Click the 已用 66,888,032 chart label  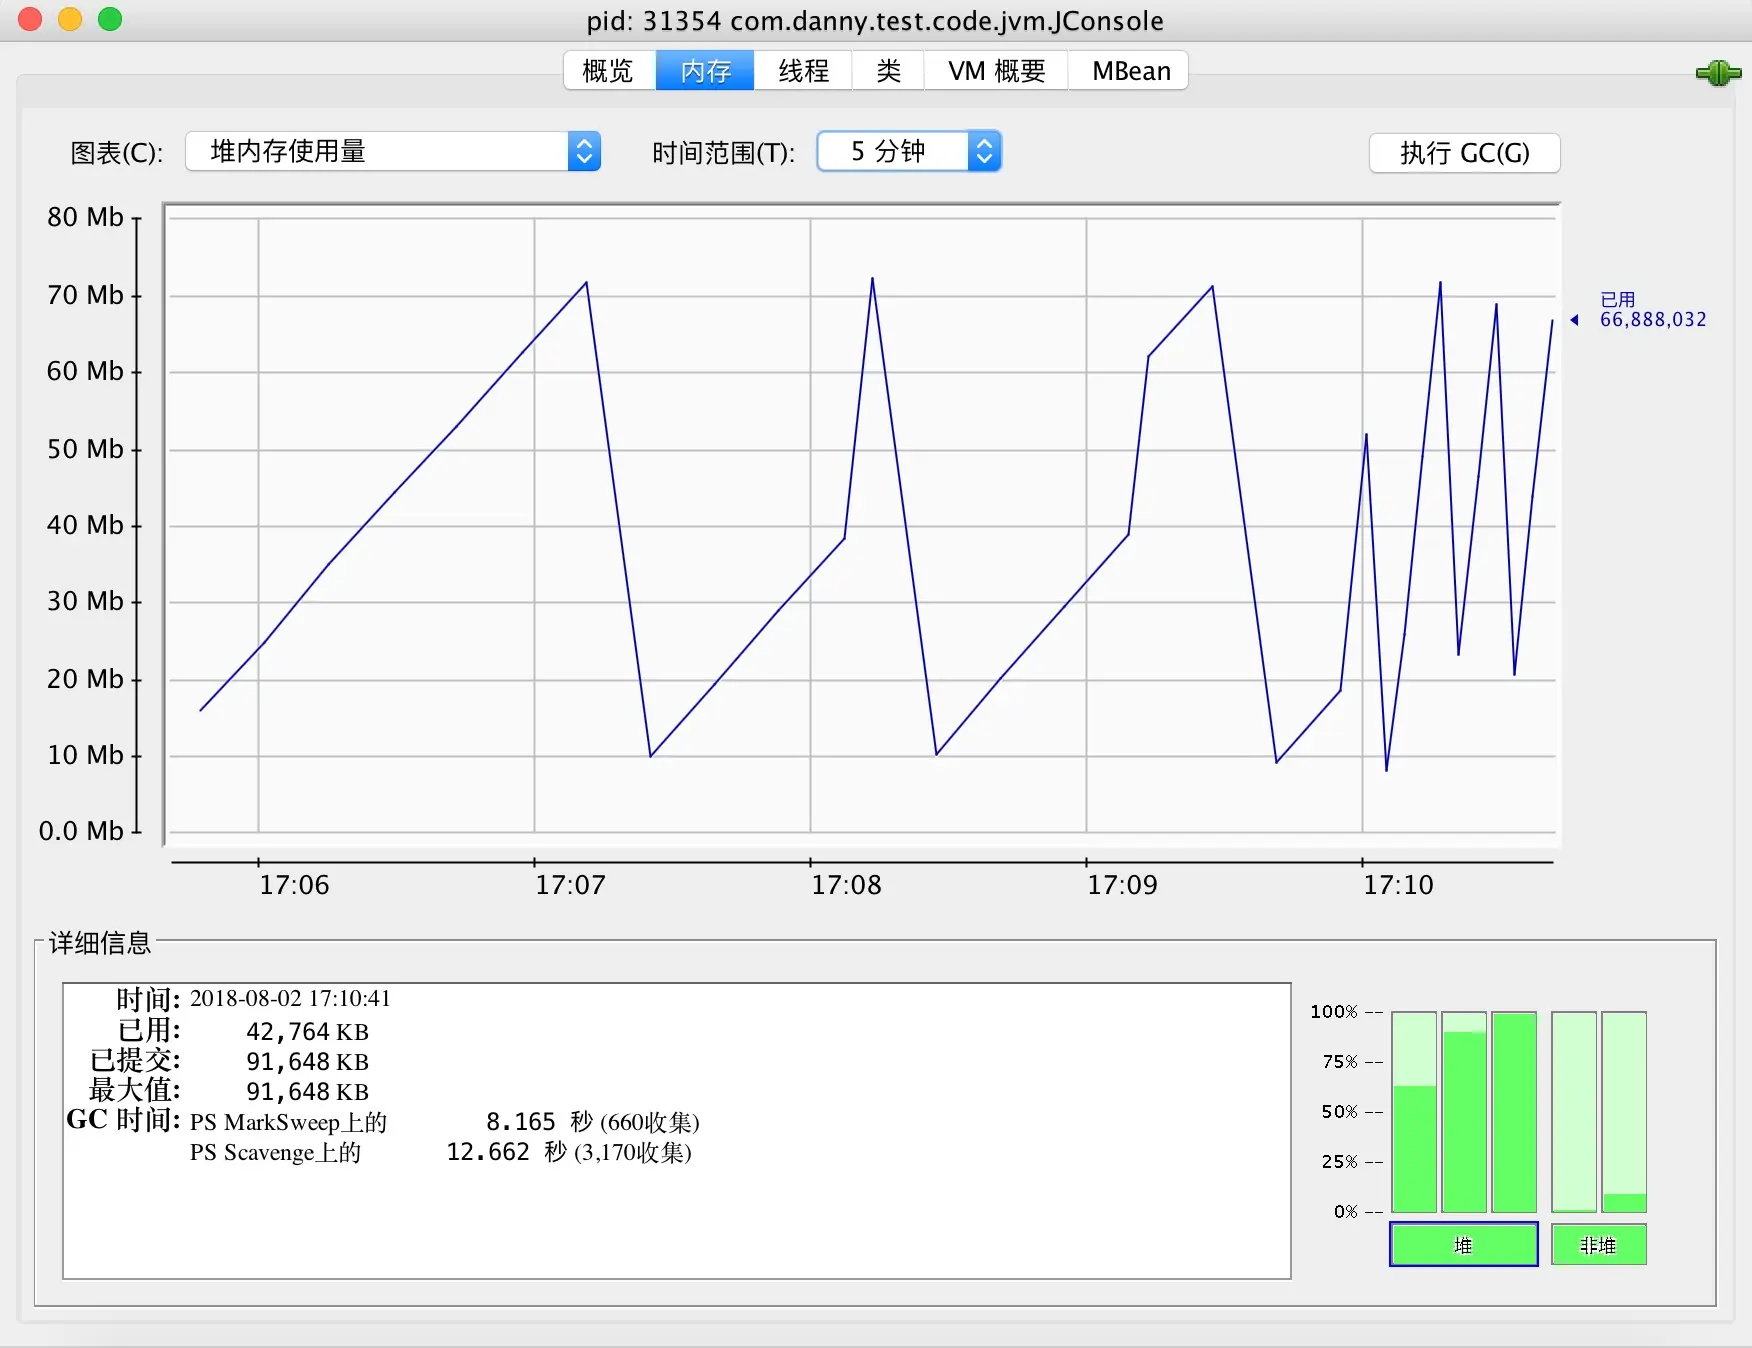[1652, 310]
